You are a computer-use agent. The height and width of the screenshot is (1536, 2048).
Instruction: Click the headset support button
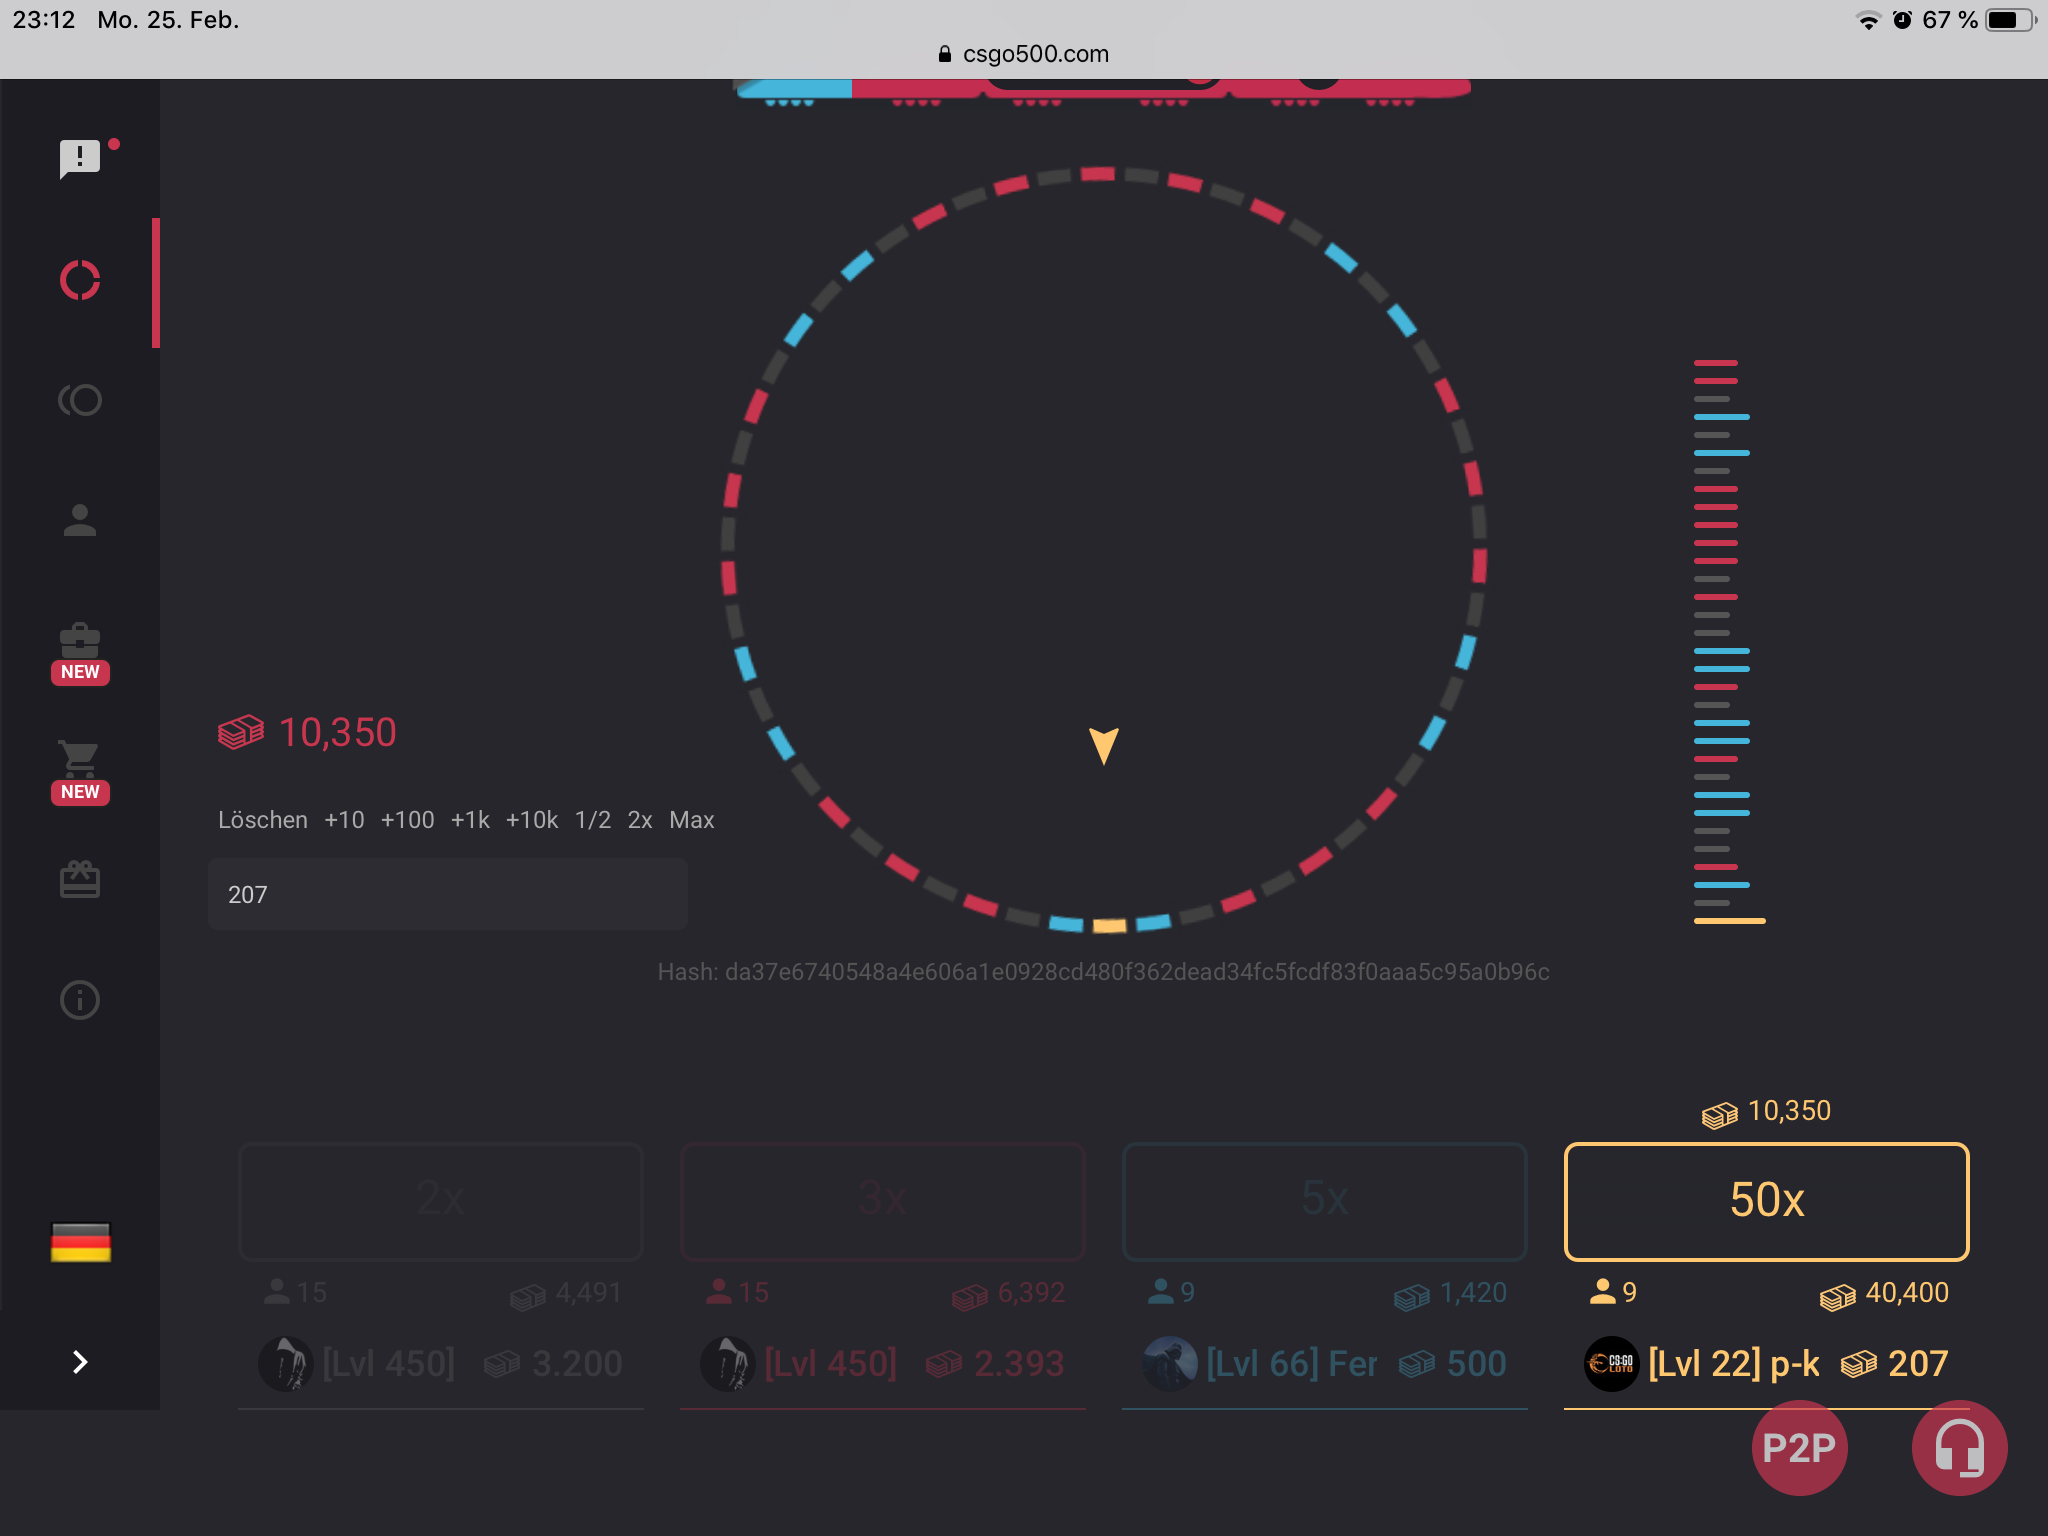click(1959, 1448)
